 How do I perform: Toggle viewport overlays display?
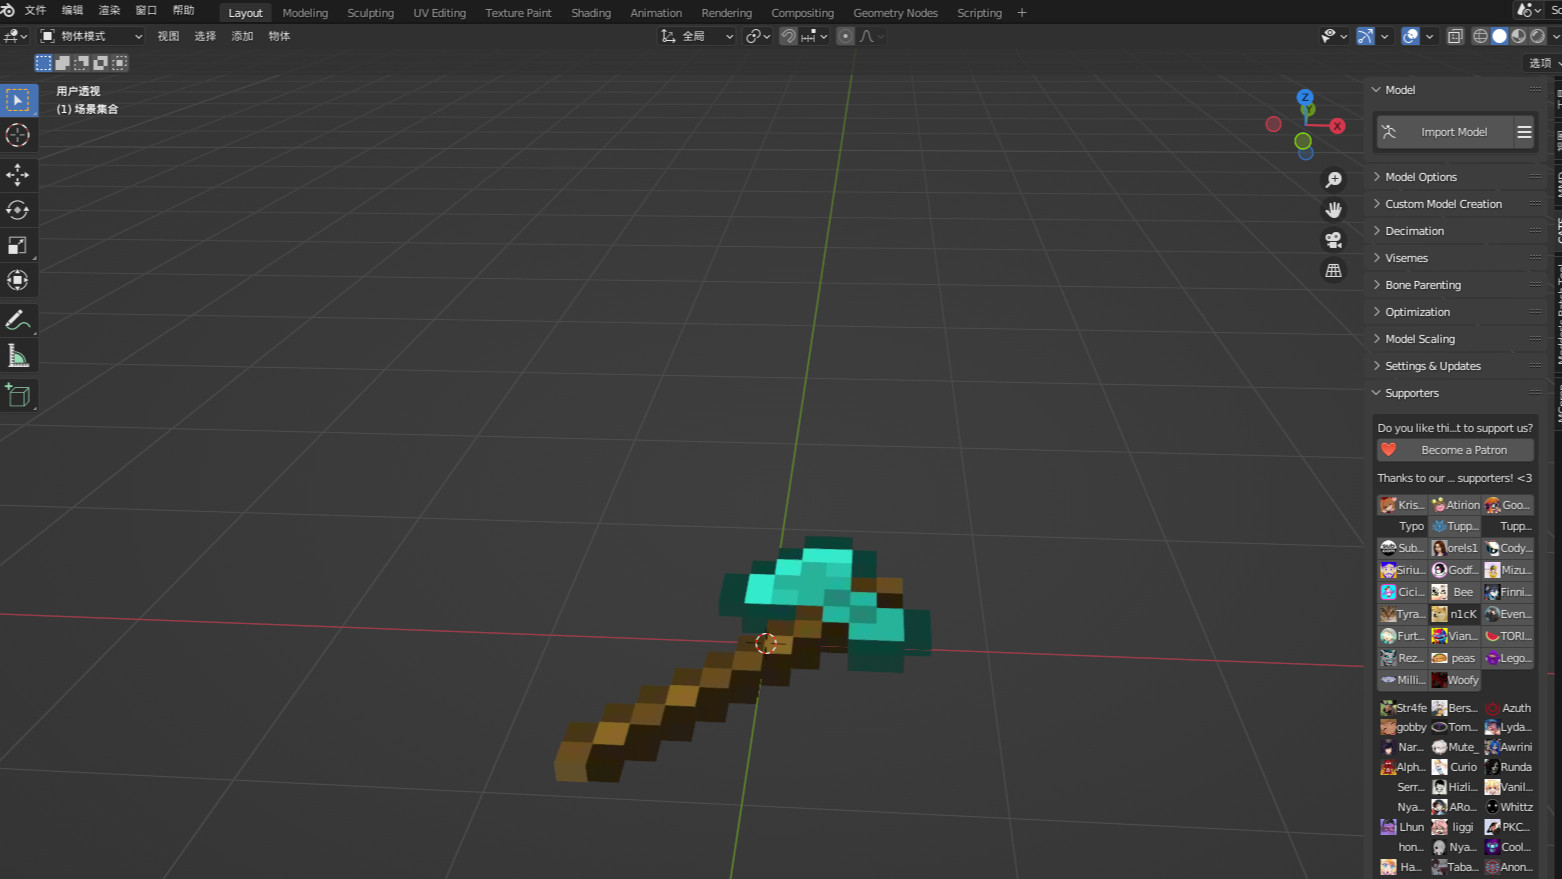1410,36
